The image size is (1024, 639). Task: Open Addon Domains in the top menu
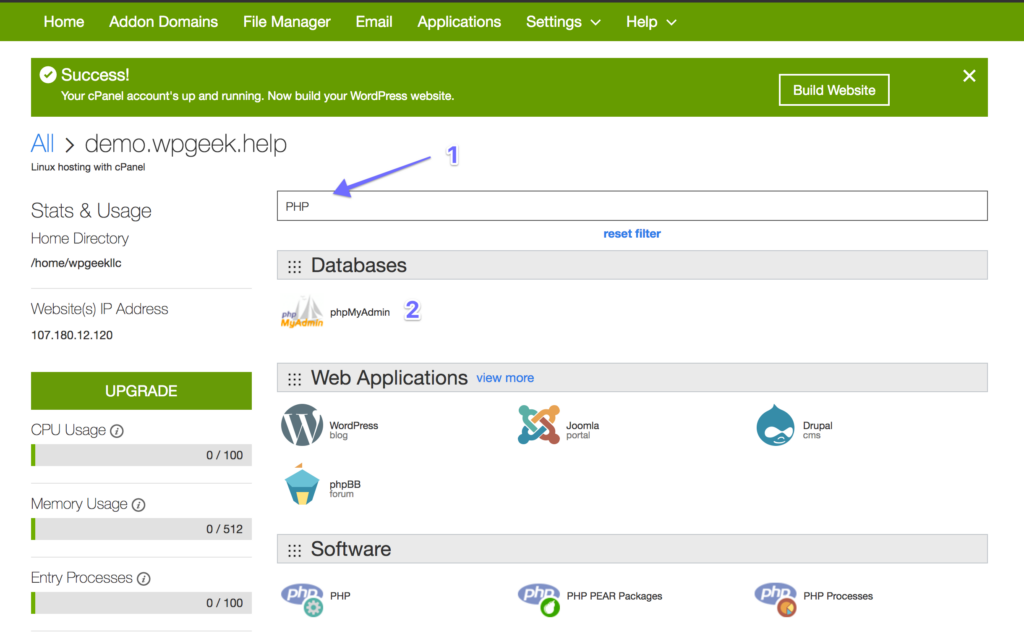[x=163, y=22]
